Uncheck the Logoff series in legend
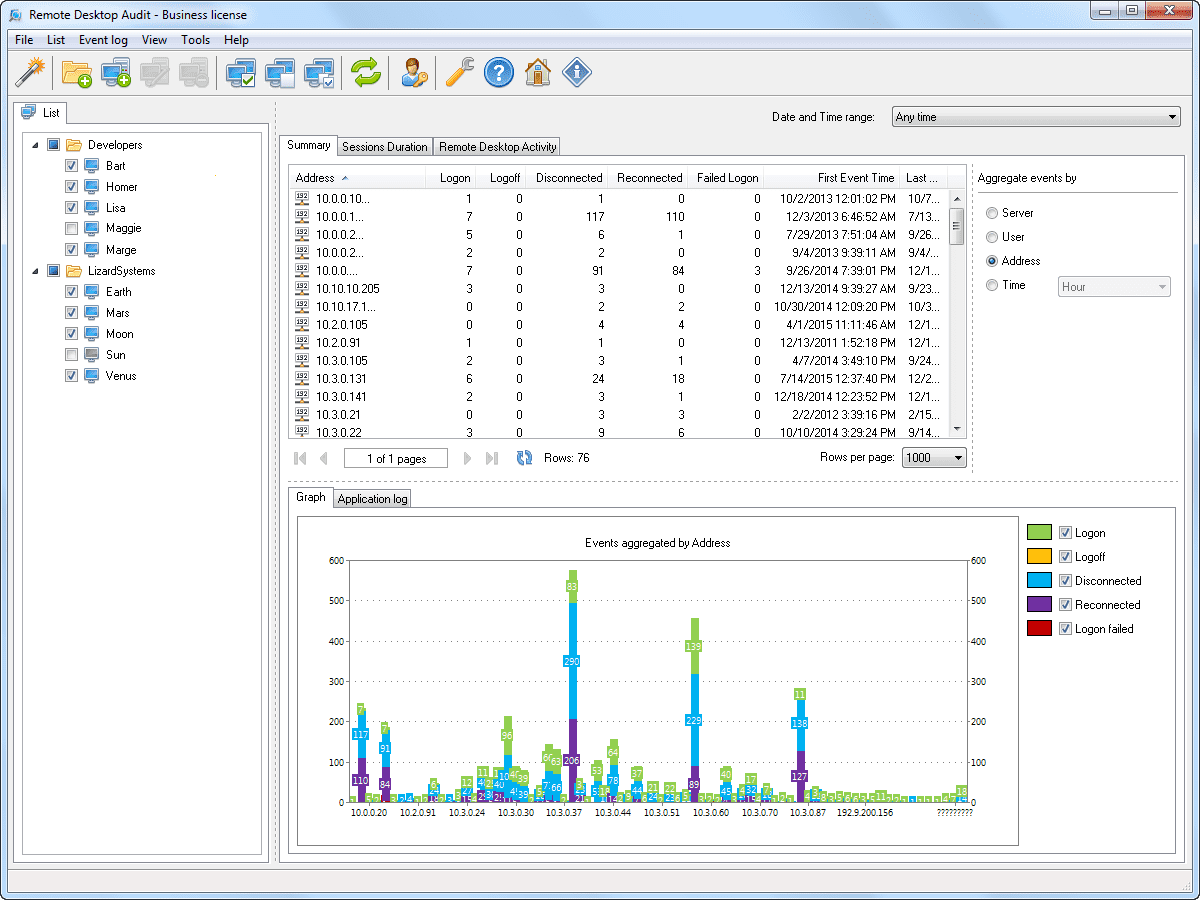 (x=1065, y=557)
